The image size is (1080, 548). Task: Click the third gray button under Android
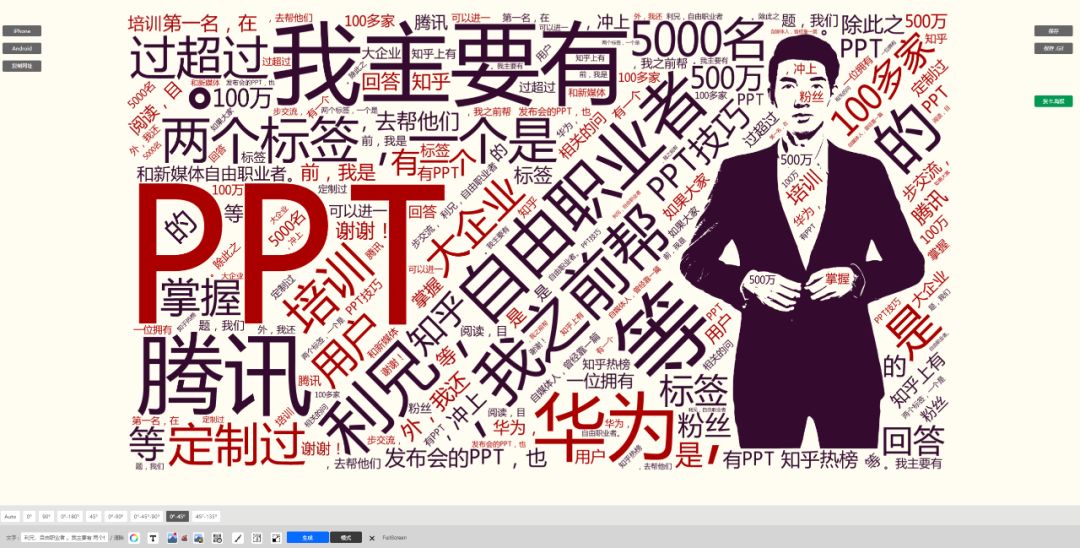click(21, 66)
